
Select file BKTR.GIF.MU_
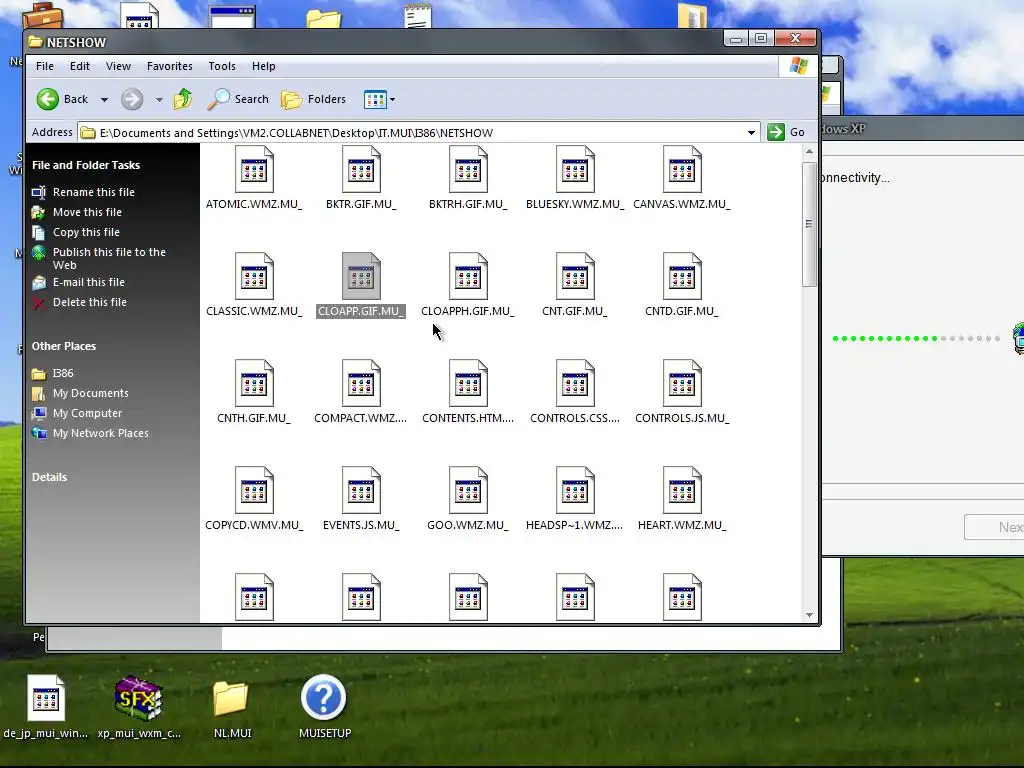click(361, 178)
